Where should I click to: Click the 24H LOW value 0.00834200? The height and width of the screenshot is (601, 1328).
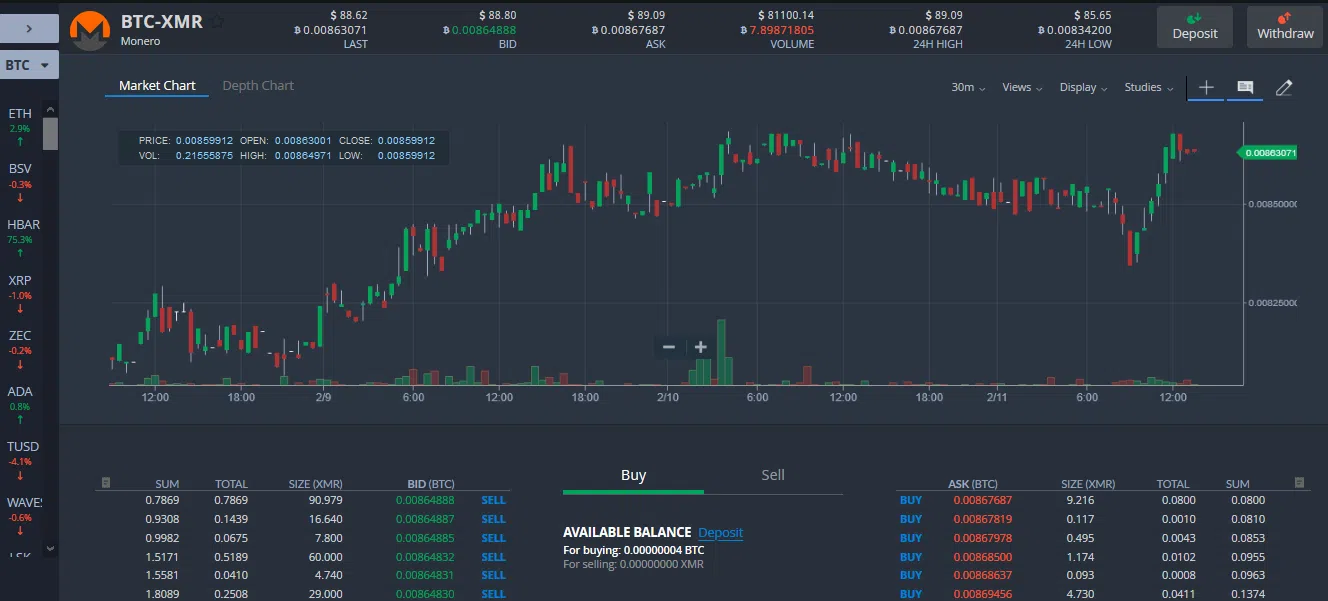tap(1074, 30)
